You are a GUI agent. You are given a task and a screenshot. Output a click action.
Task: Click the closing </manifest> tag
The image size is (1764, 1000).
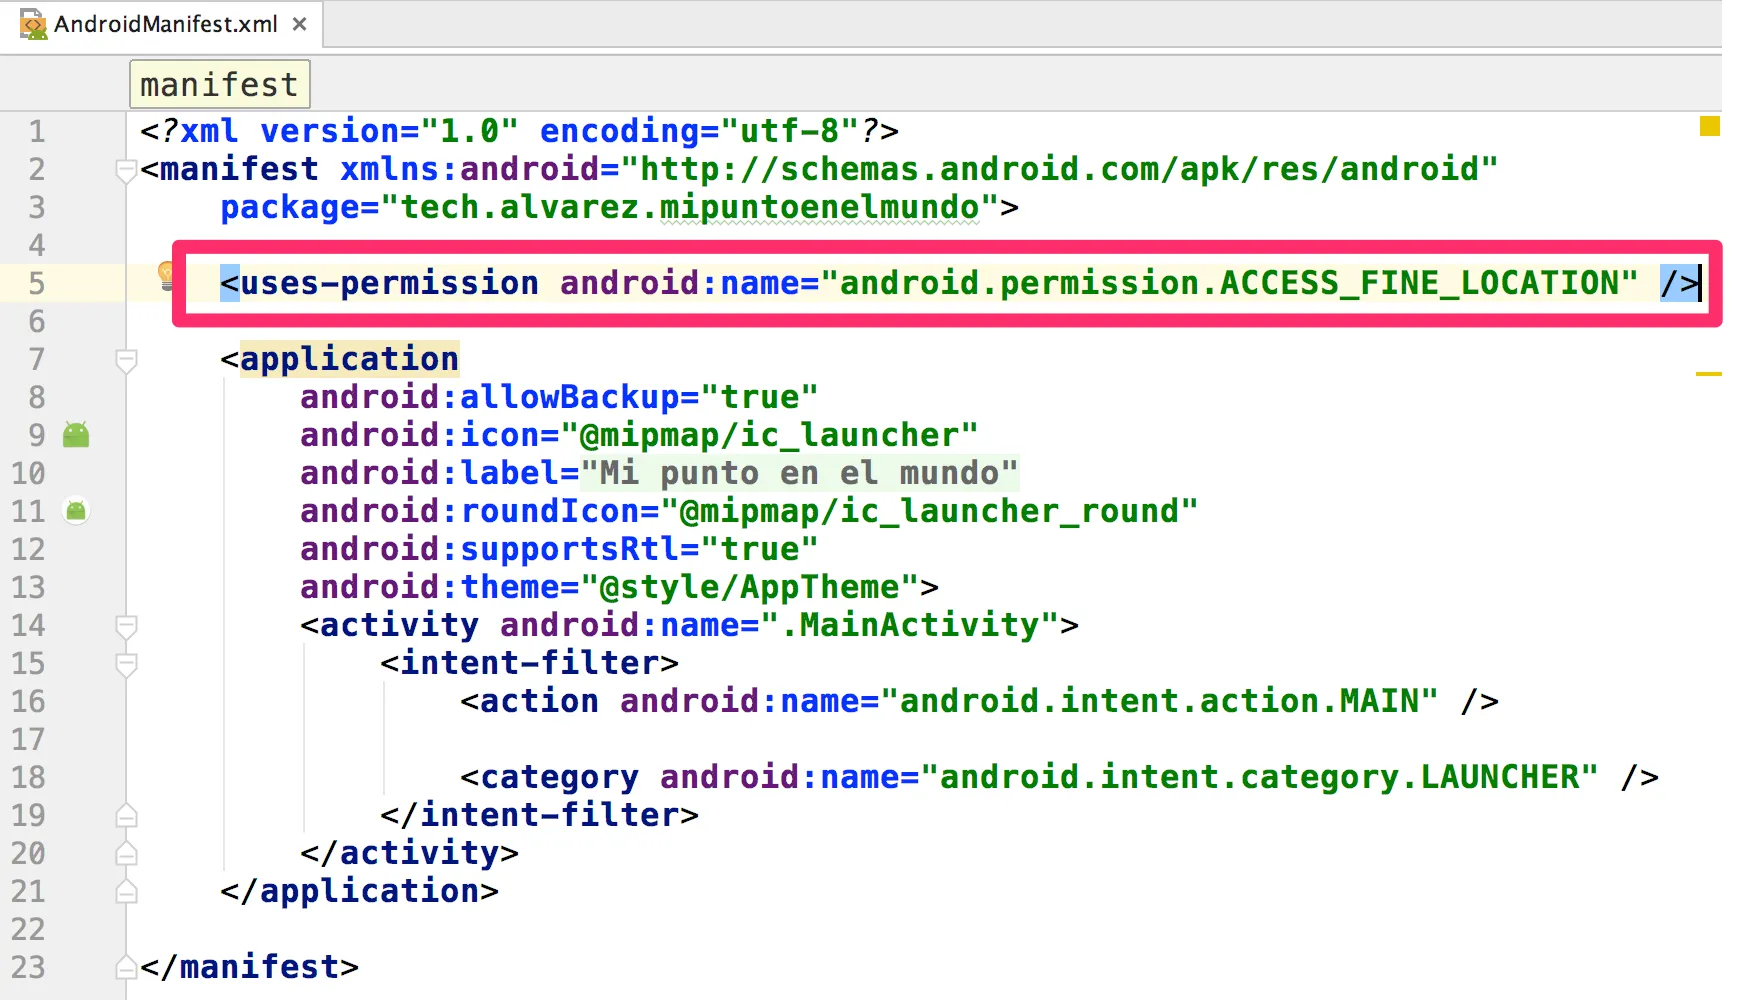pos(249,967)
